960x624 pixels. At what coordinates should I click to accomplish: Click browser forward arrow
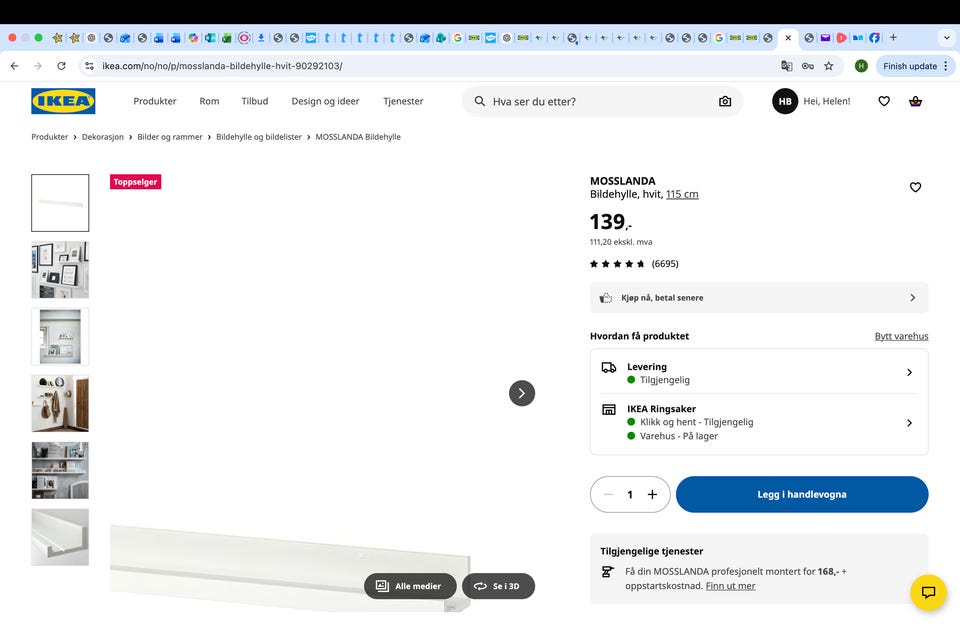pyautogui.click(x=38, y=66)
